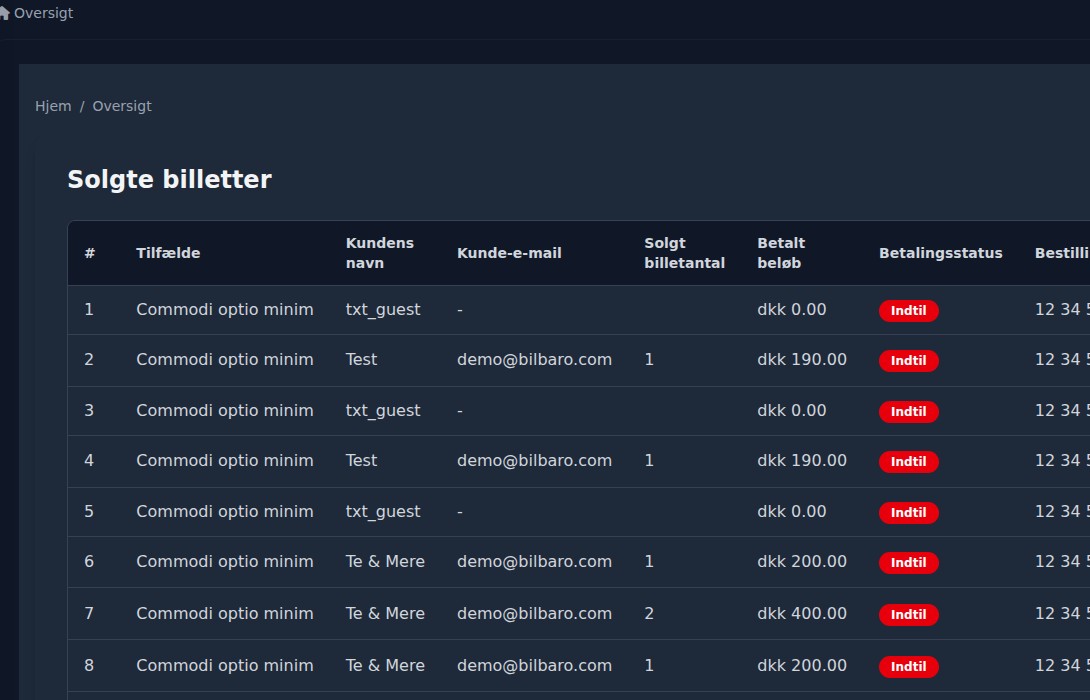Click ticket count 2 in row 7
This screenshot has width=1090, height=700.
[649, 613]
